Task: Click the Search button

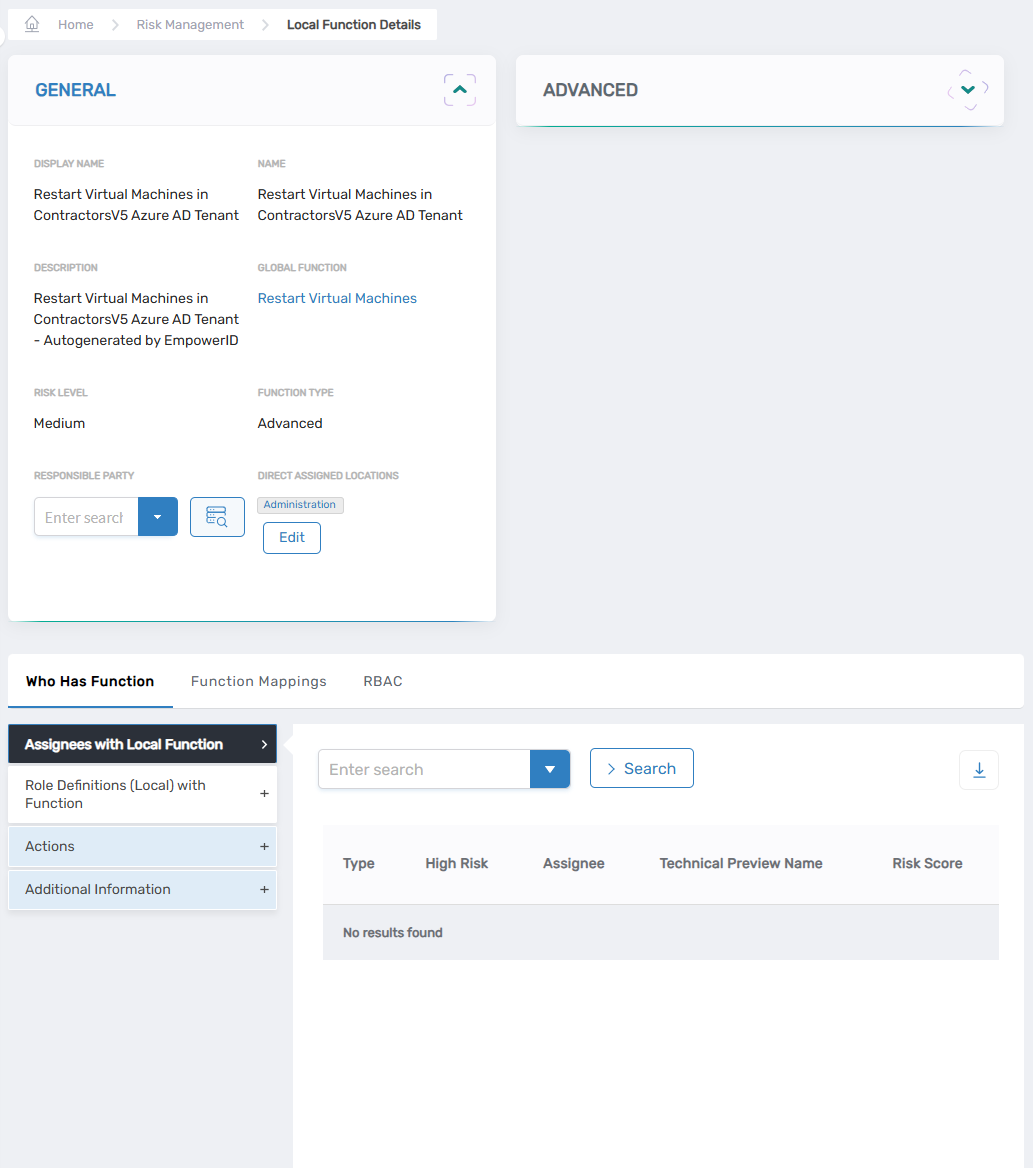Action: pos(641,768)
